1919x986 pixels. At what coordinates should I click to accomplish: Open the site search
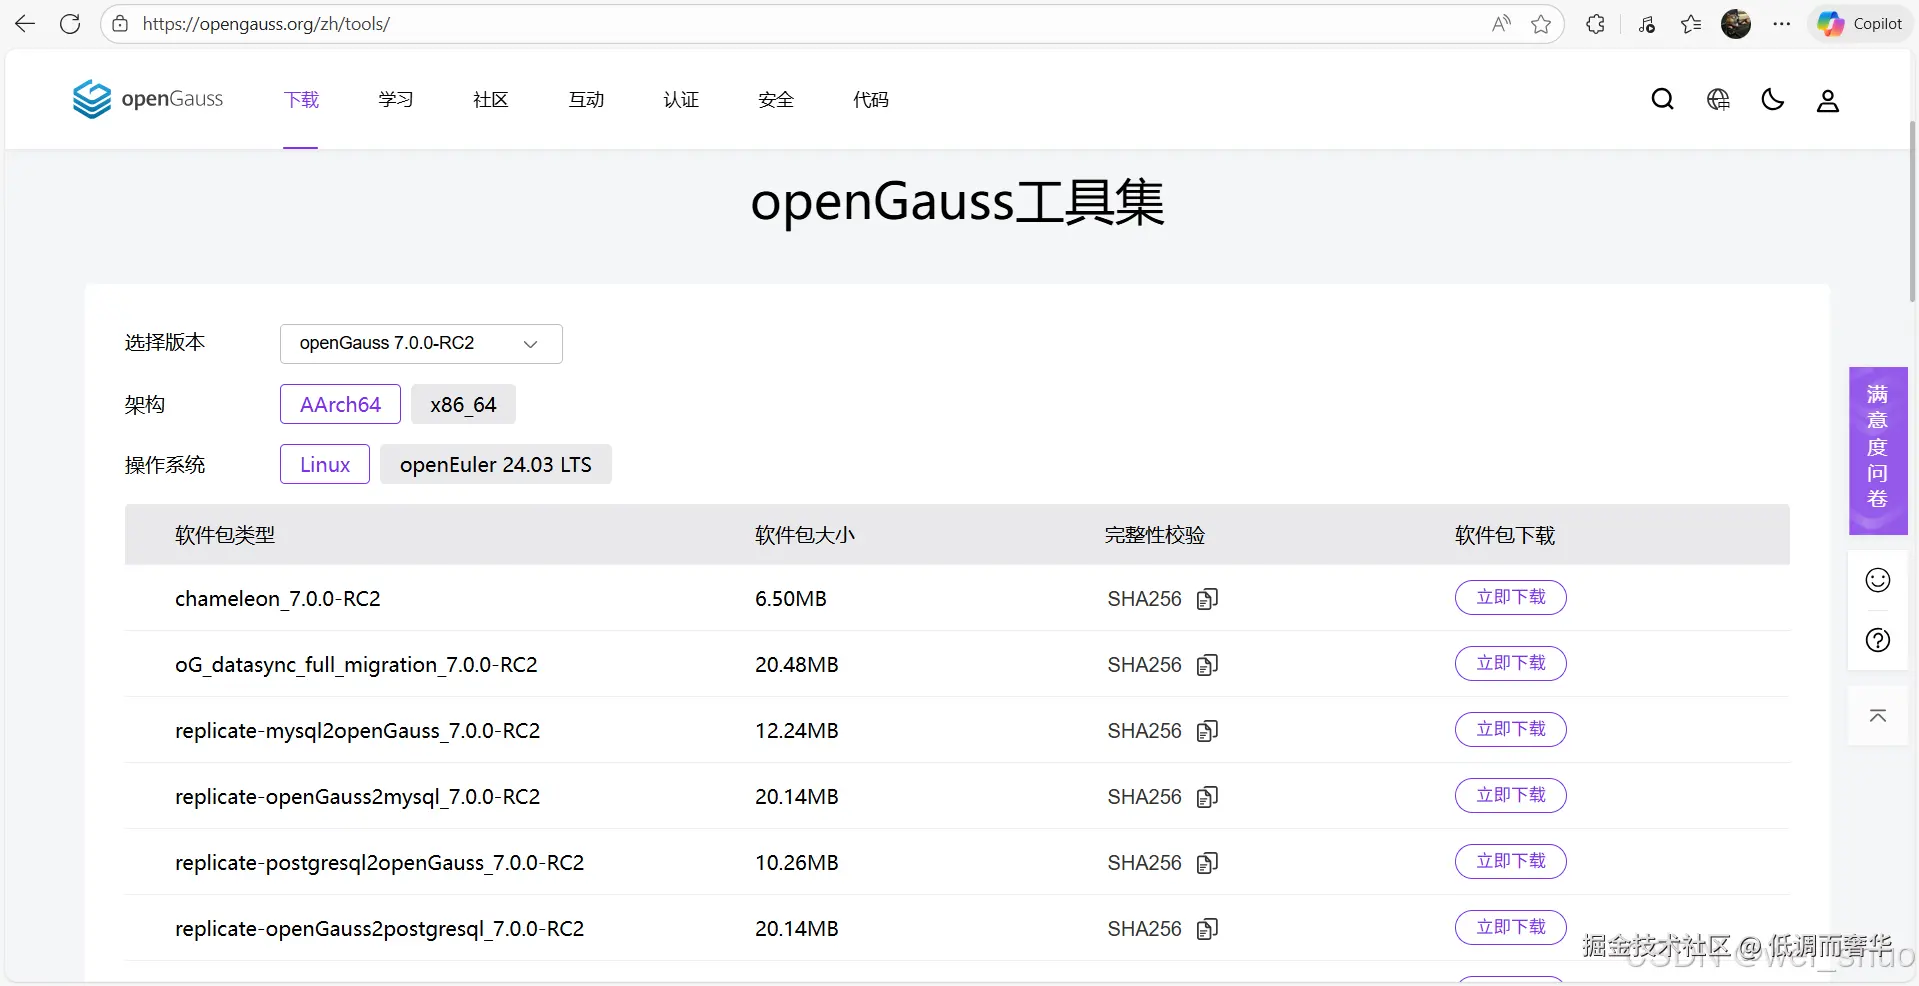[x=1663, y=100]
